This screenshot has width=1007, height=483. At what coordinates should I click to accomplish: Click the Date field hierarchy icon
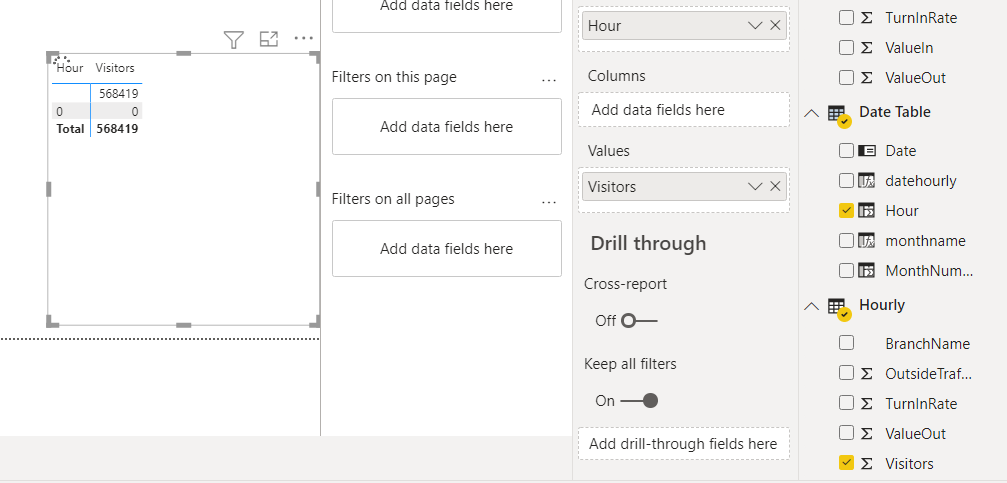[866, 151]
